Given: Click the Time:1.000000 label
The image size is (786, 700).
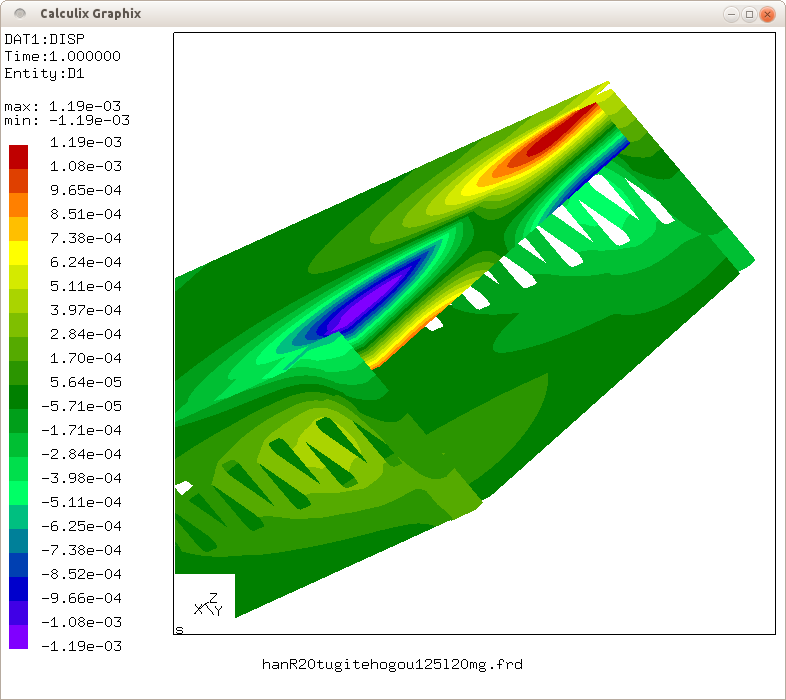Looking at the screenshot, I should [x=63, y=56].
